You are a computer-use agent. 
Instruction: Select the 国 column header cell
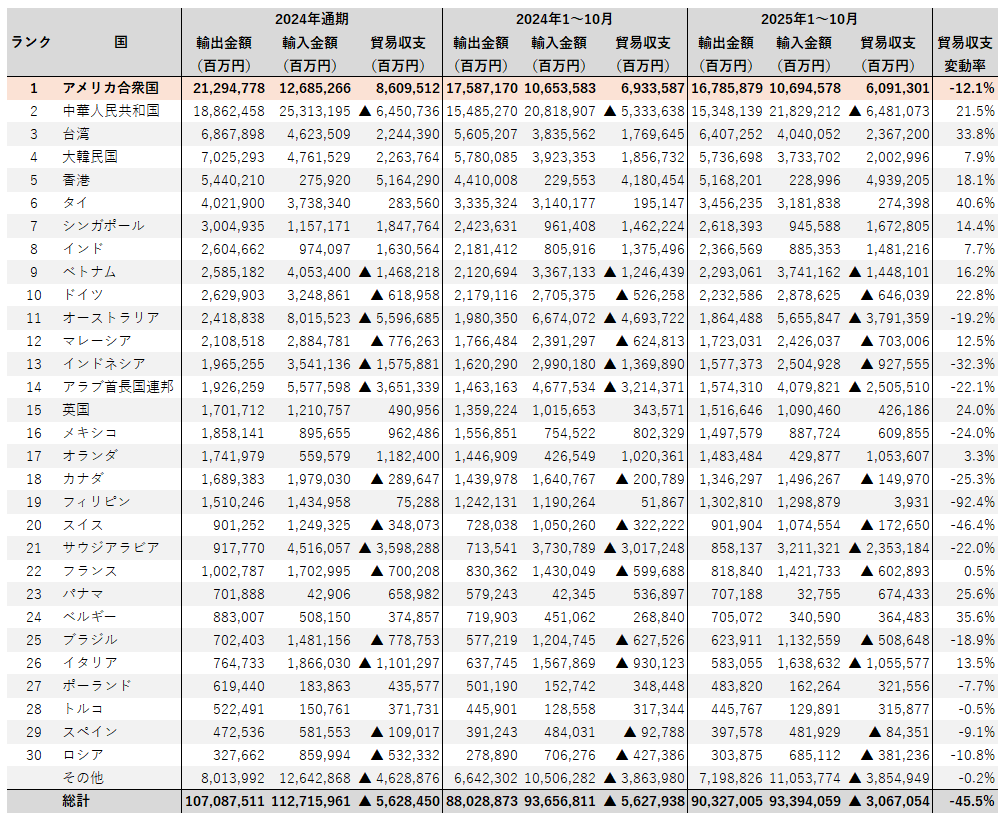120,42
